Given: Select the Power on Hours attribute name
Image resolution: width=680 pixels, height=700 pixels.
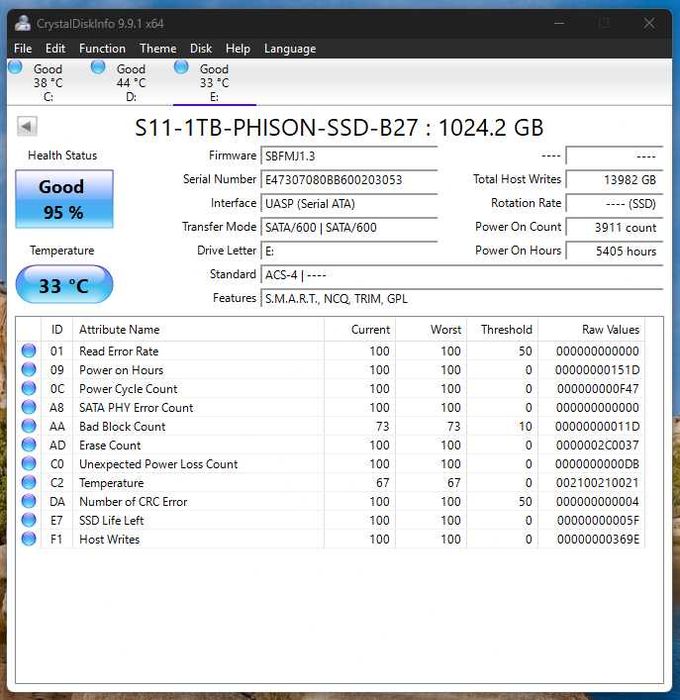Looking at the screenshot, I should tap(121, 370).
